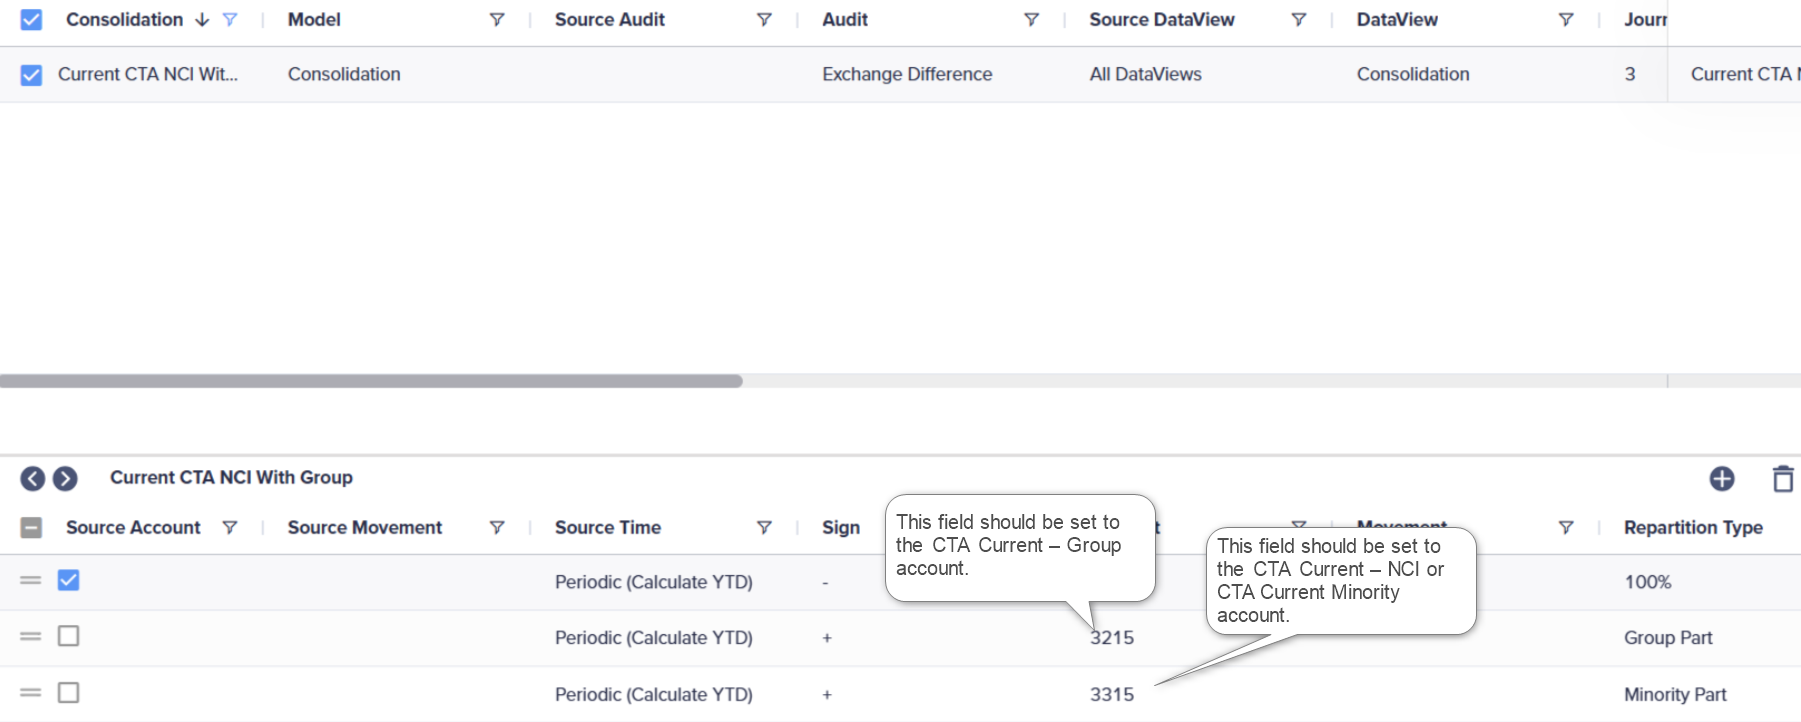1801x722 pixels.
Task: Click the horizontal scrollbar thumb
Action: tap(371, 381)
